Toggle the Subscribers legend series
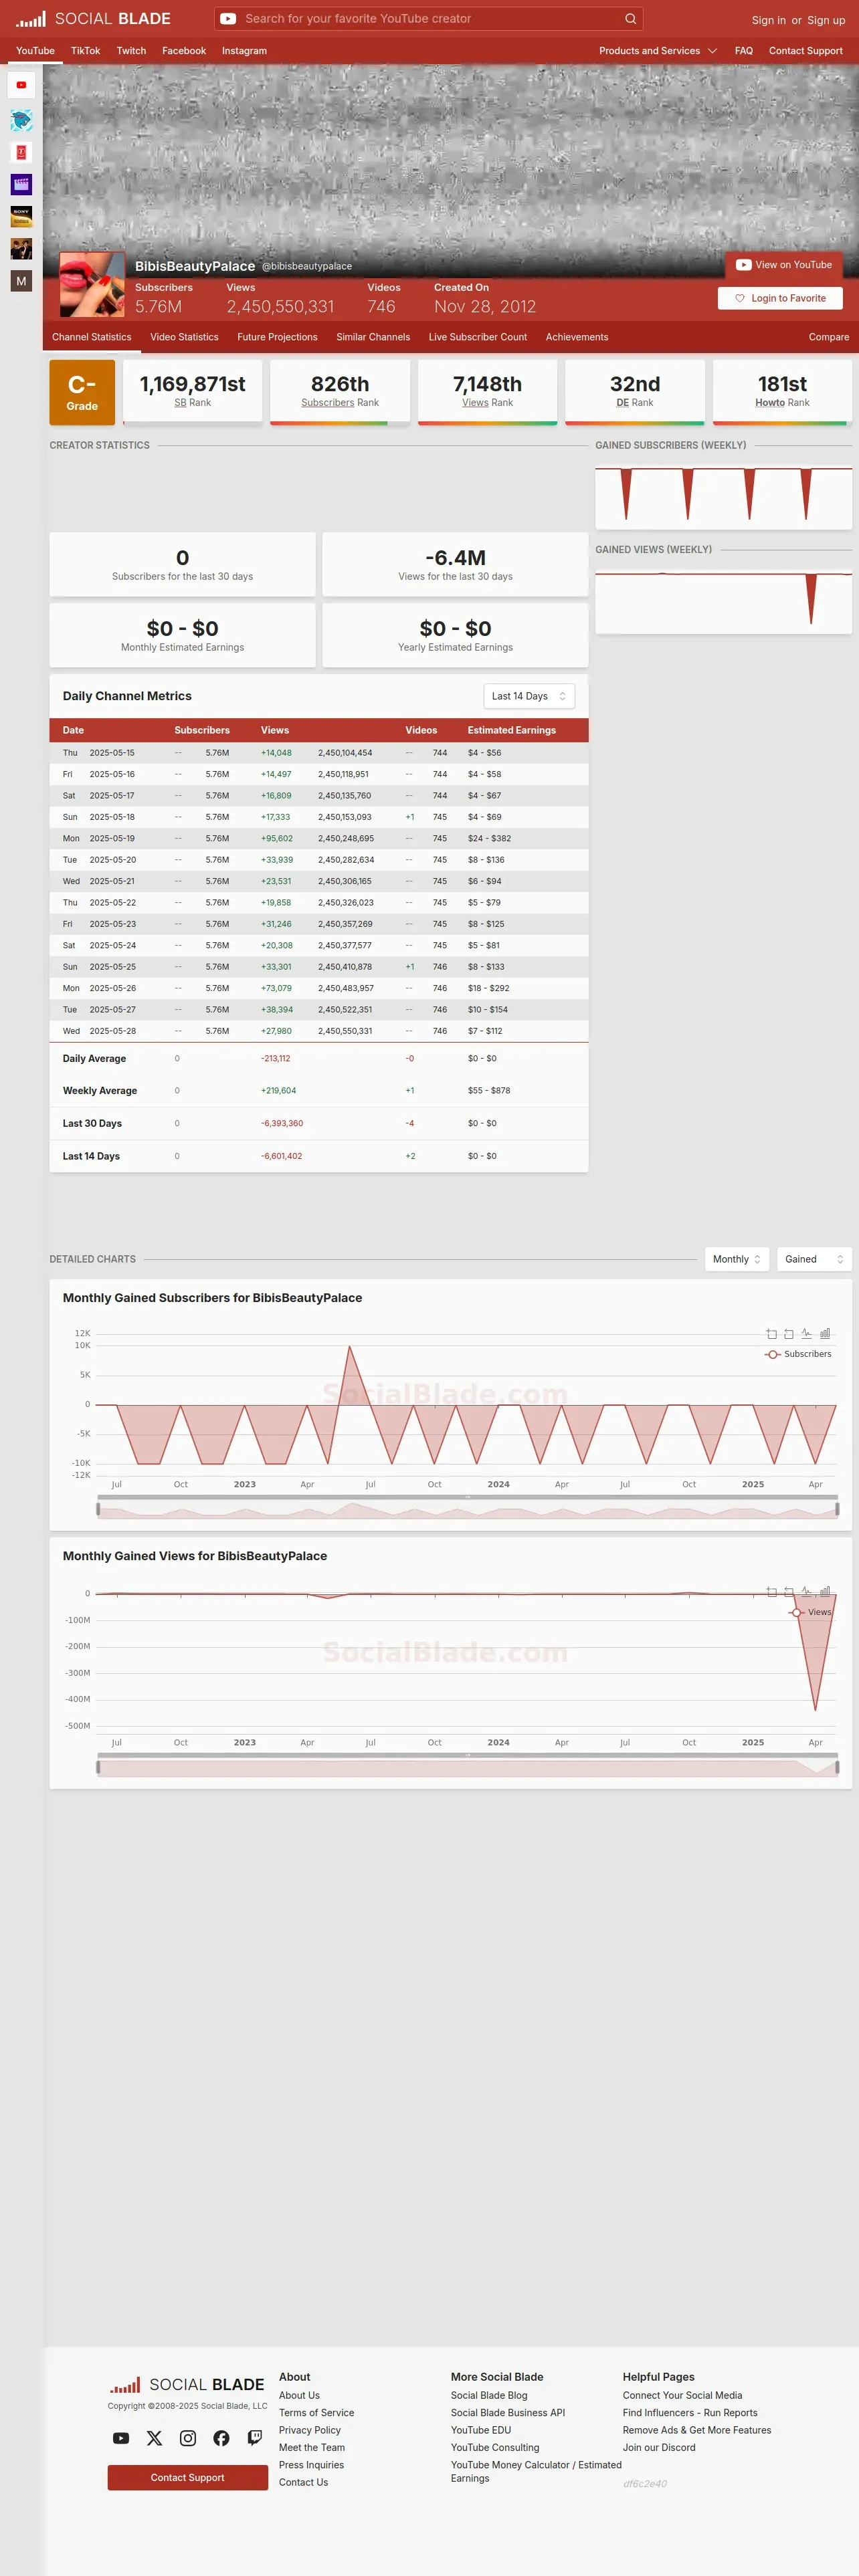The width and height of the screenshot is (859, 2576). click(x=798, y=1354)
